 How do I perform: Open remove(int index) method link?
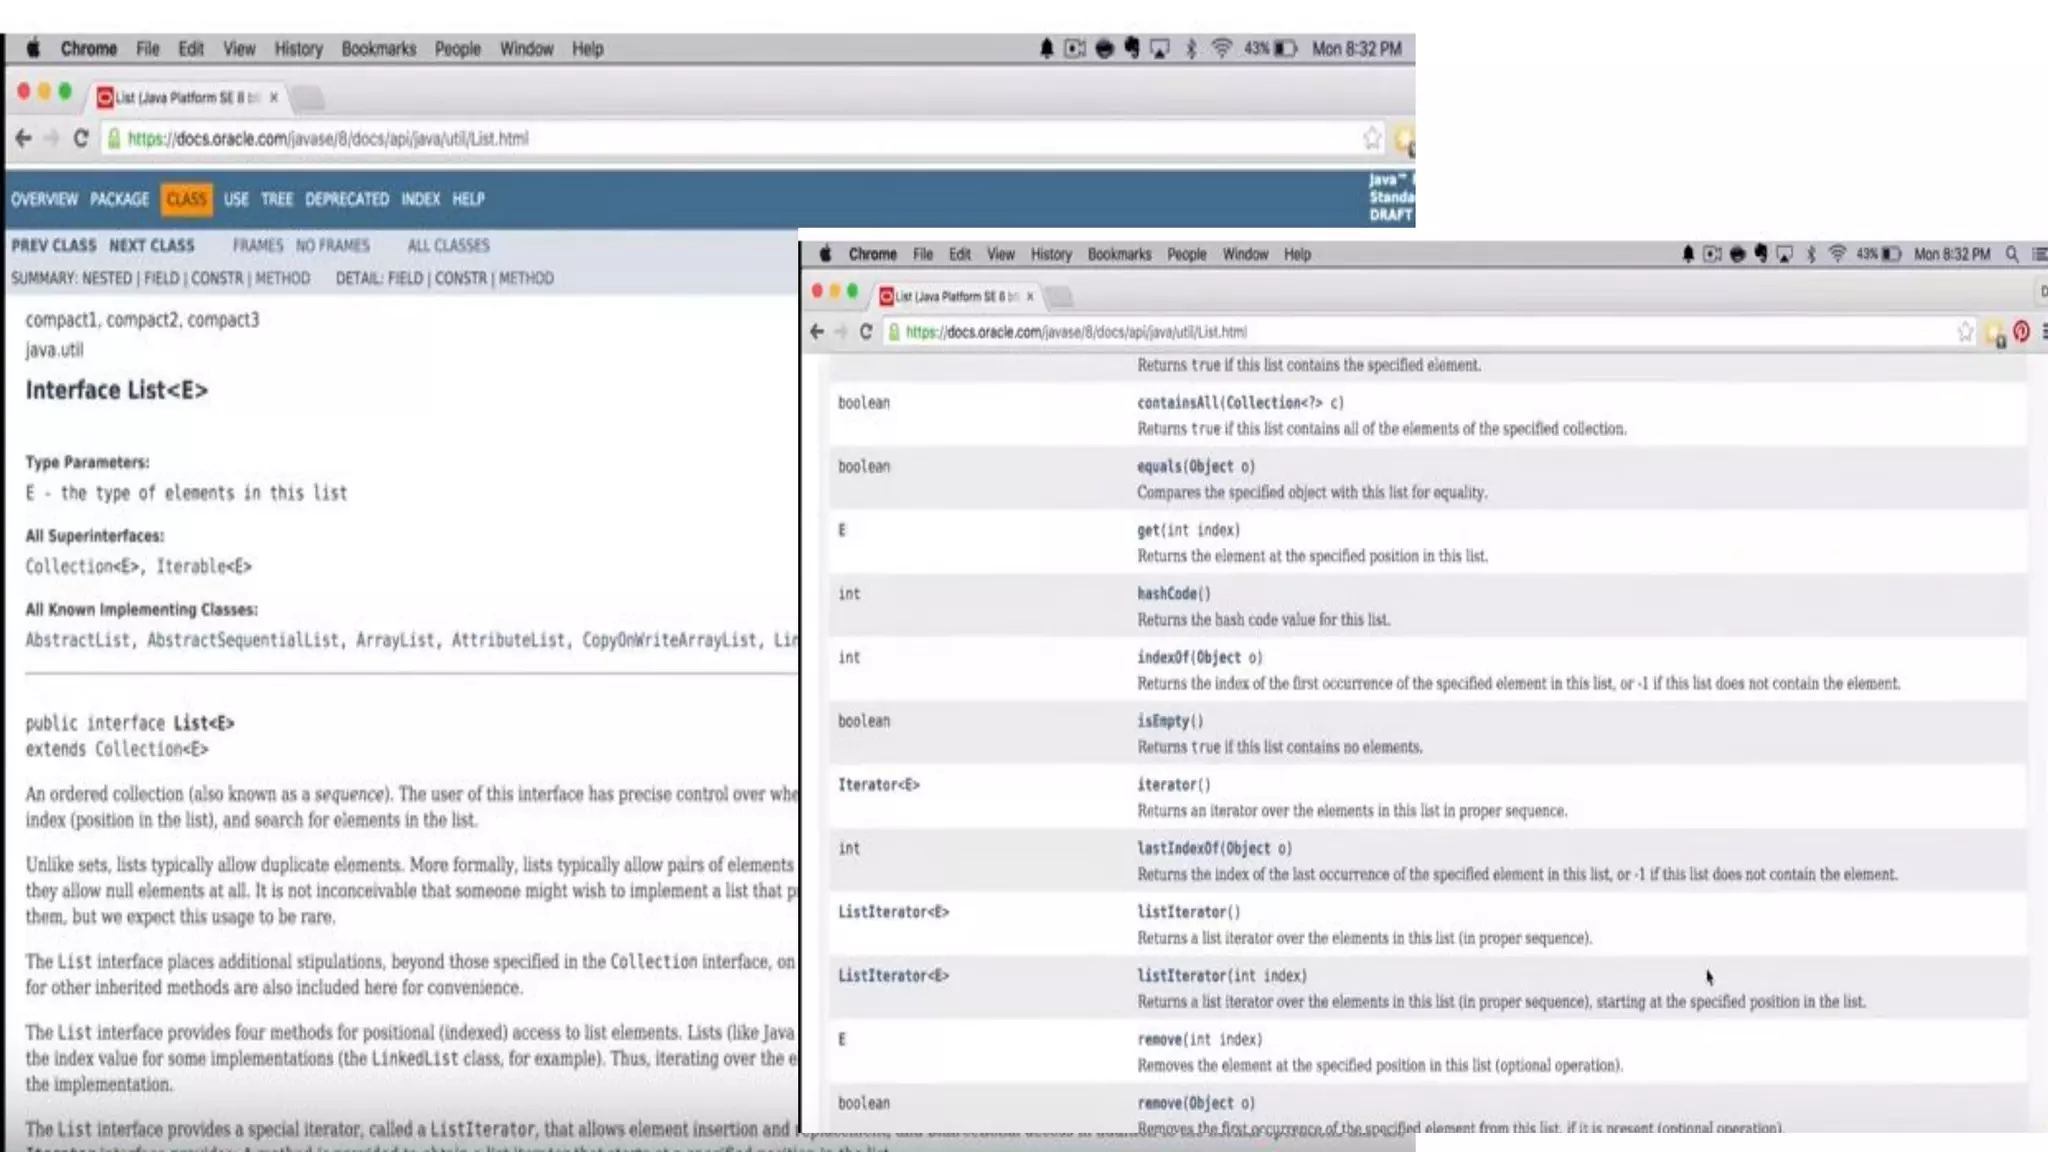pos(1199,1040)
